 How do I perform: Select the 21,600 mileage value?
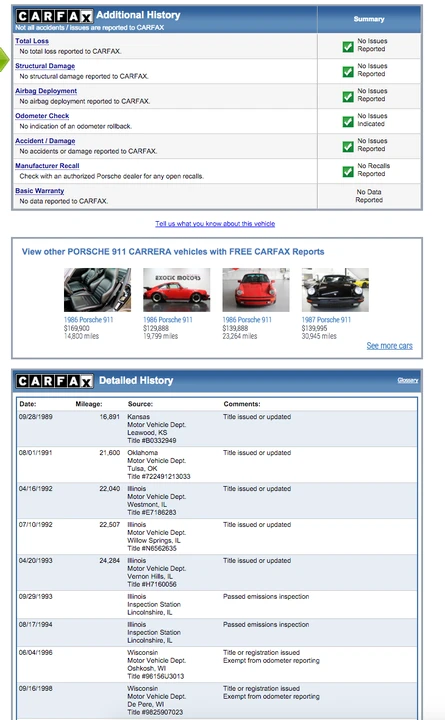[110, 453]
